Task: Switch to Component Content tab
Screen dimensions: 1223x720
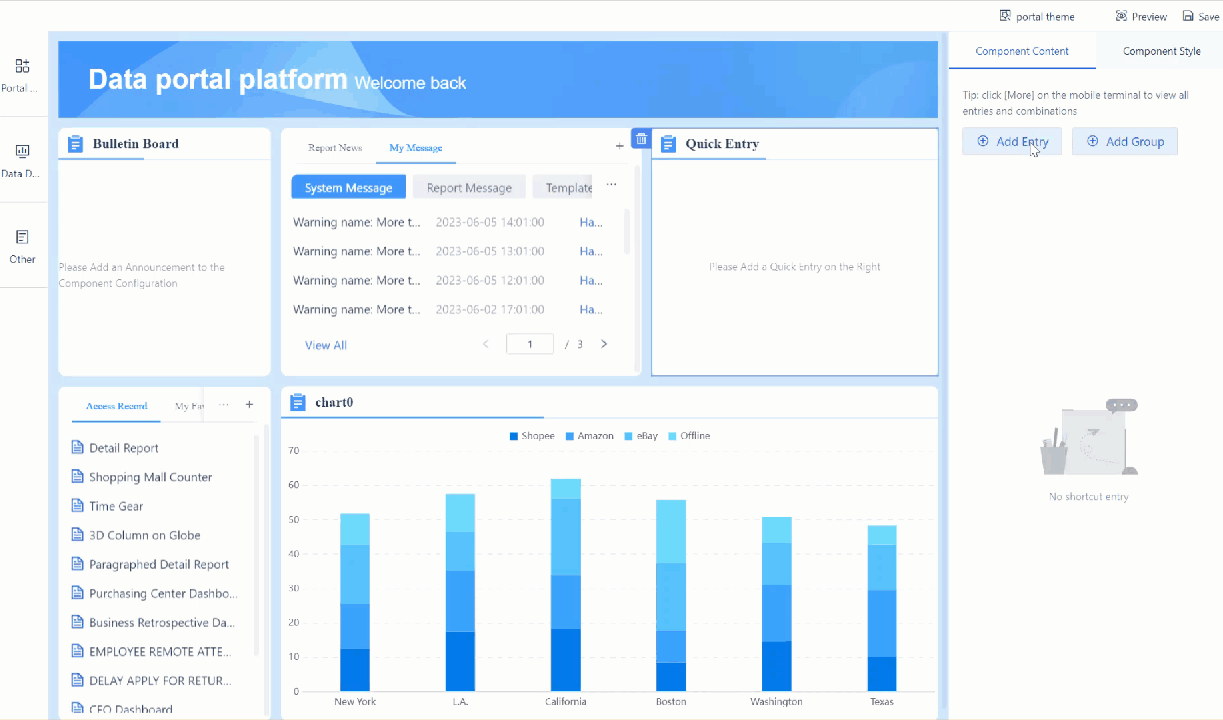Action: pyautogui.click(x=1022, y=51)
